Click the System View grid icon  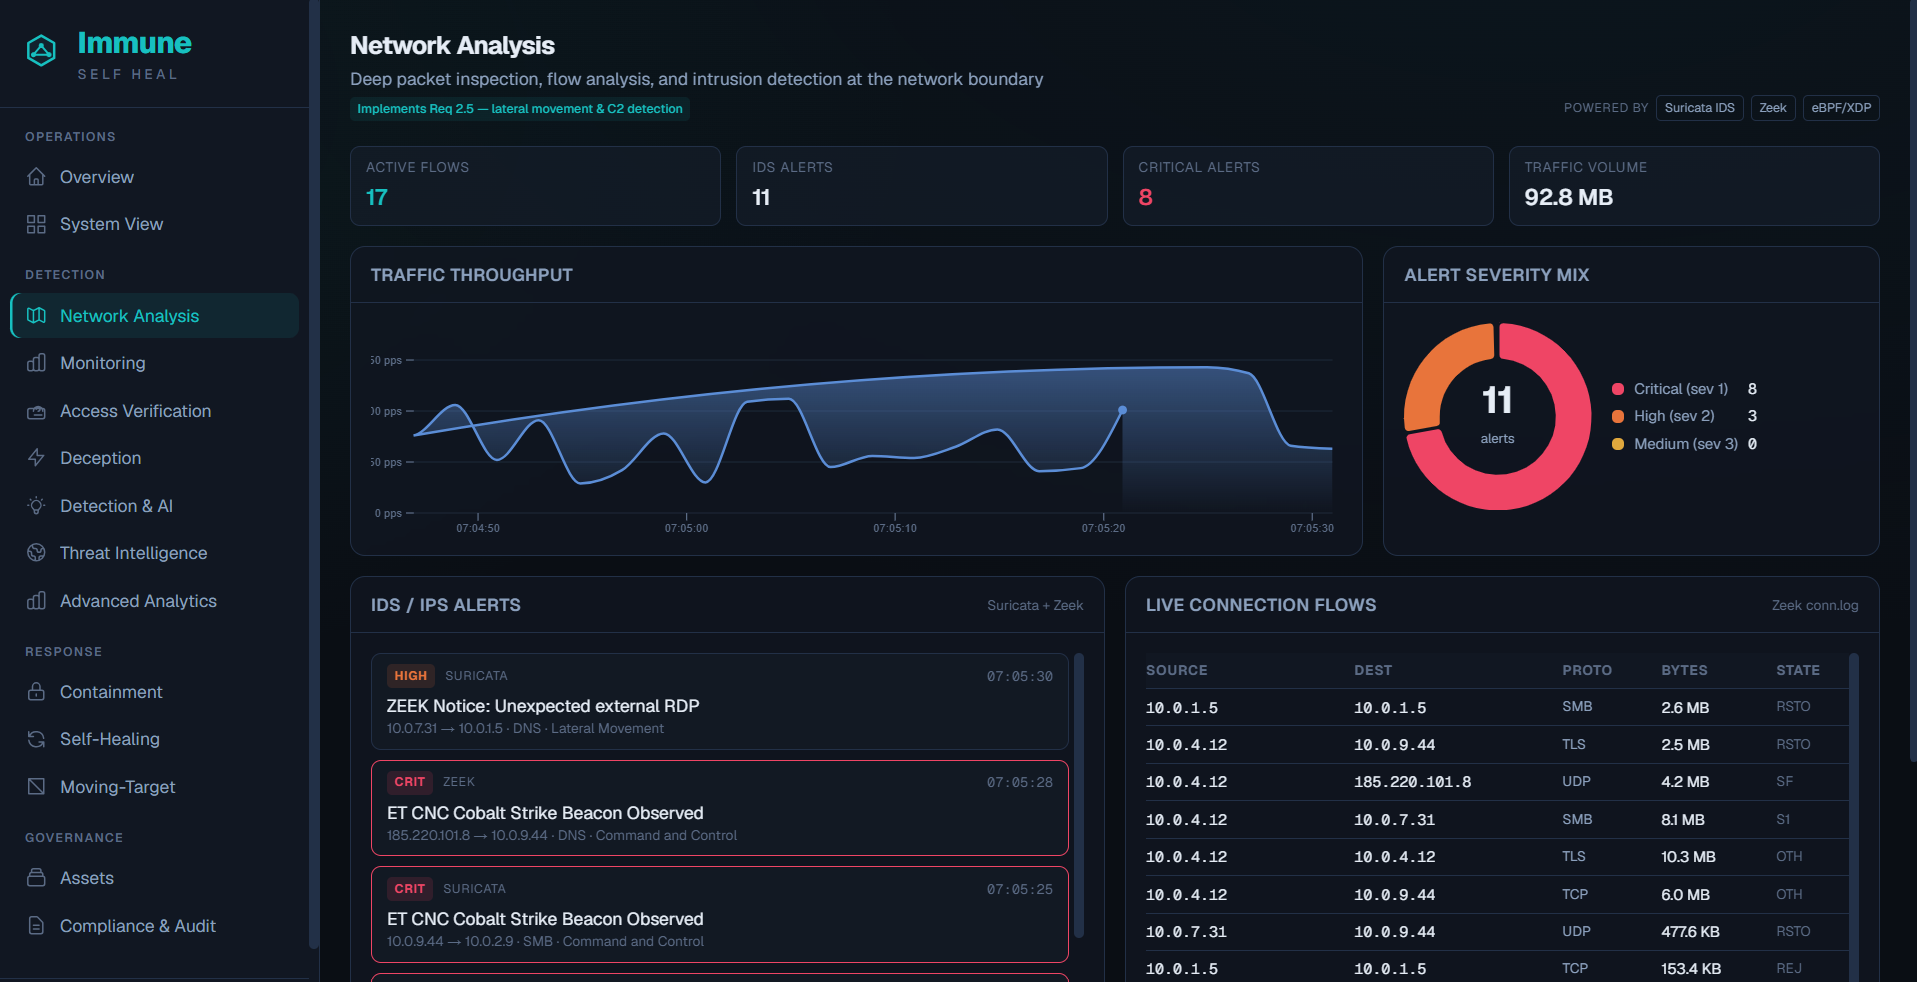coord(37,224)
